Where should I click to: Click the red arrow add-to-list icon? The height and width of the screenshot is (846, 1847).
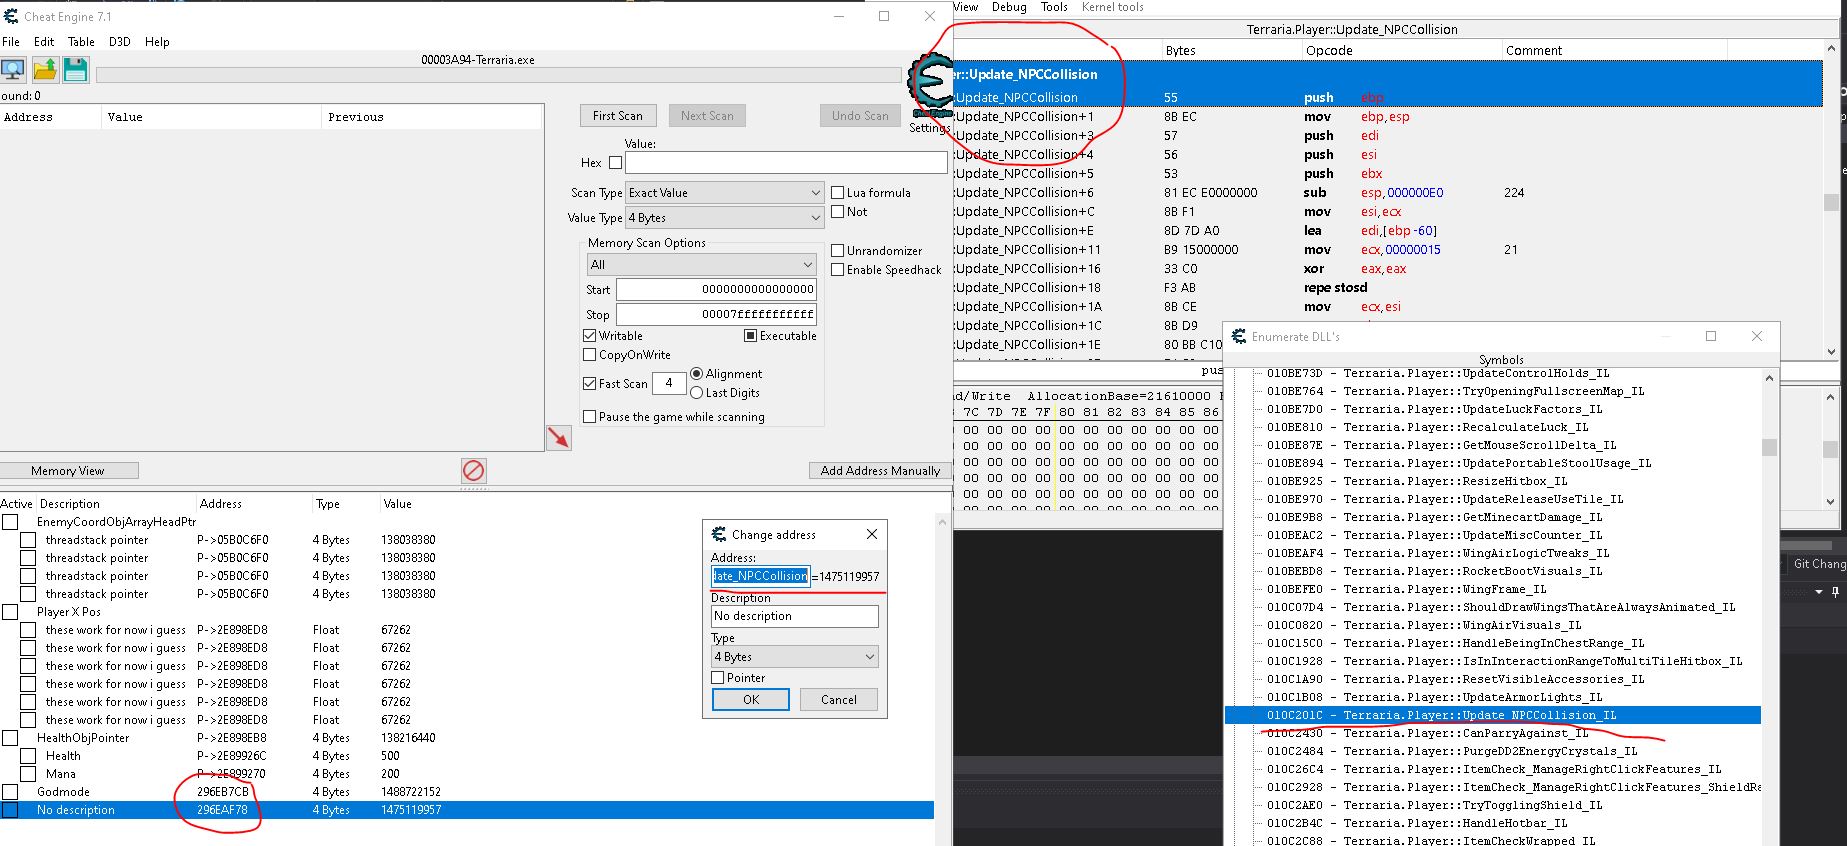click(558, 438)
